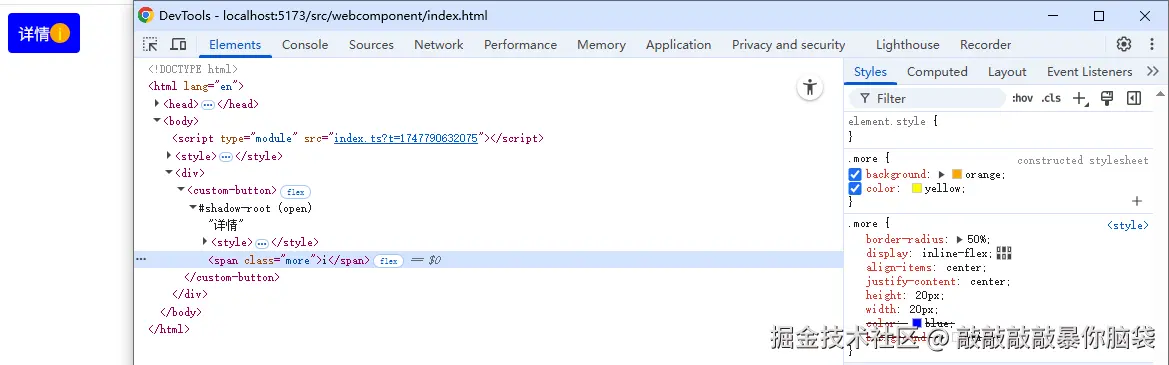Collapse the #shadow-root node
The image size is (1169, 365).
pos(192,208)
